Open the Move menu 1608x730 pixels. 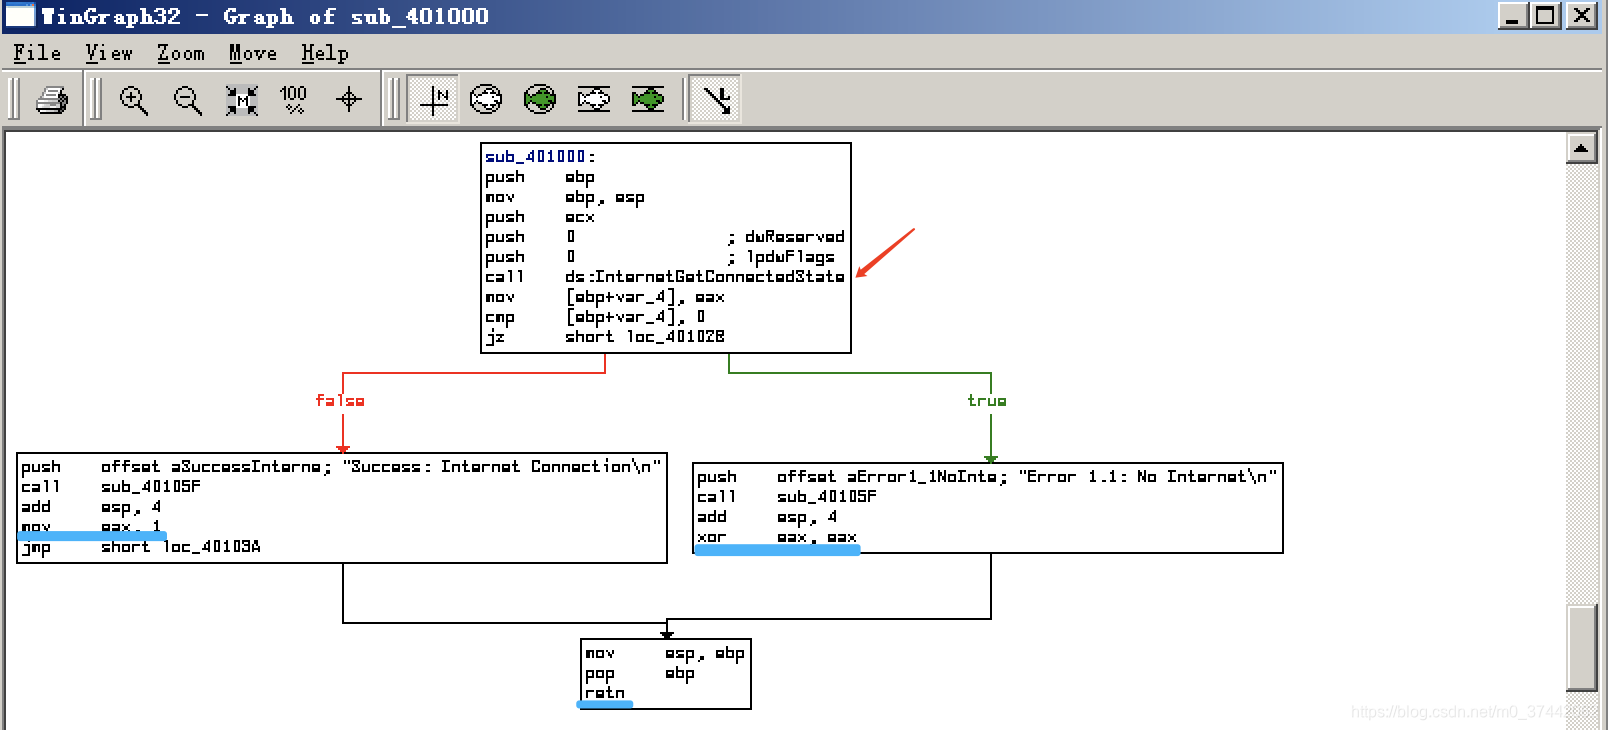[x=253, y=53]
